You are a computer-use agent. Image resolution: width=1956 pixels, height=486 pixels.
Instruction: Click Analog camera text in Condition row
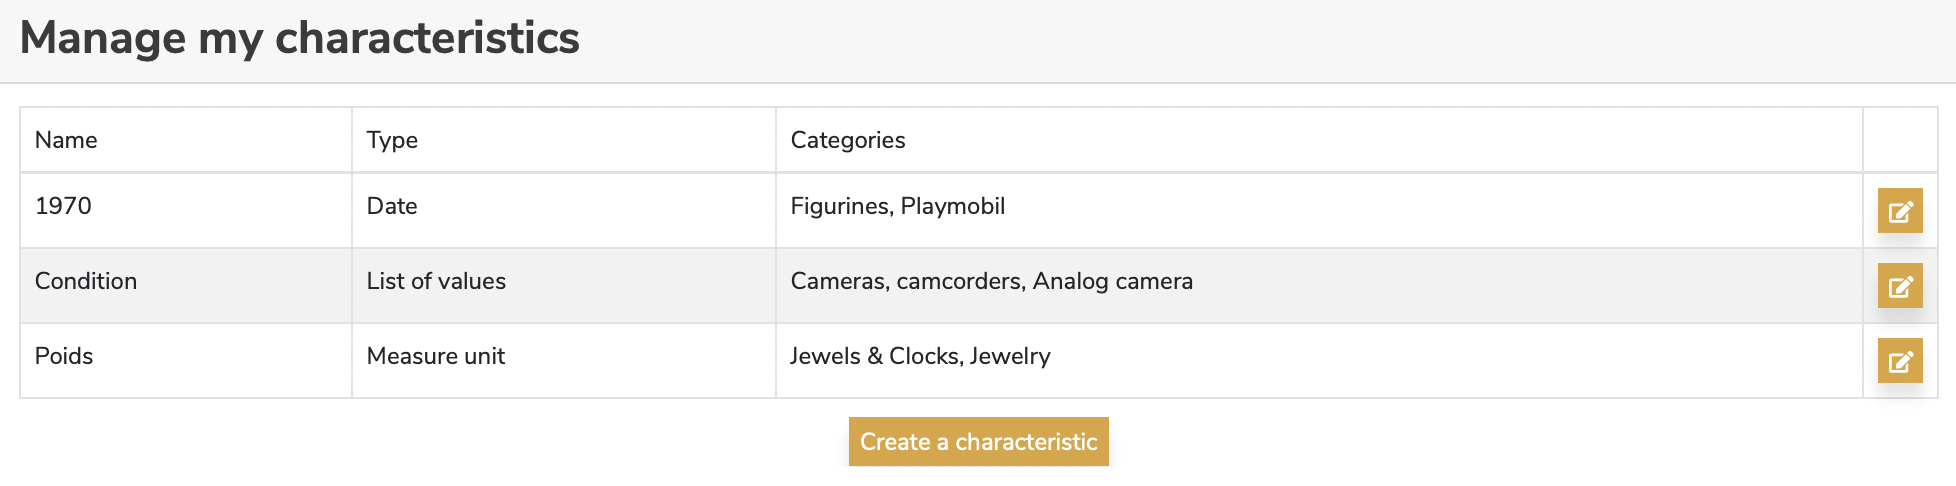tap(1112, 281)
